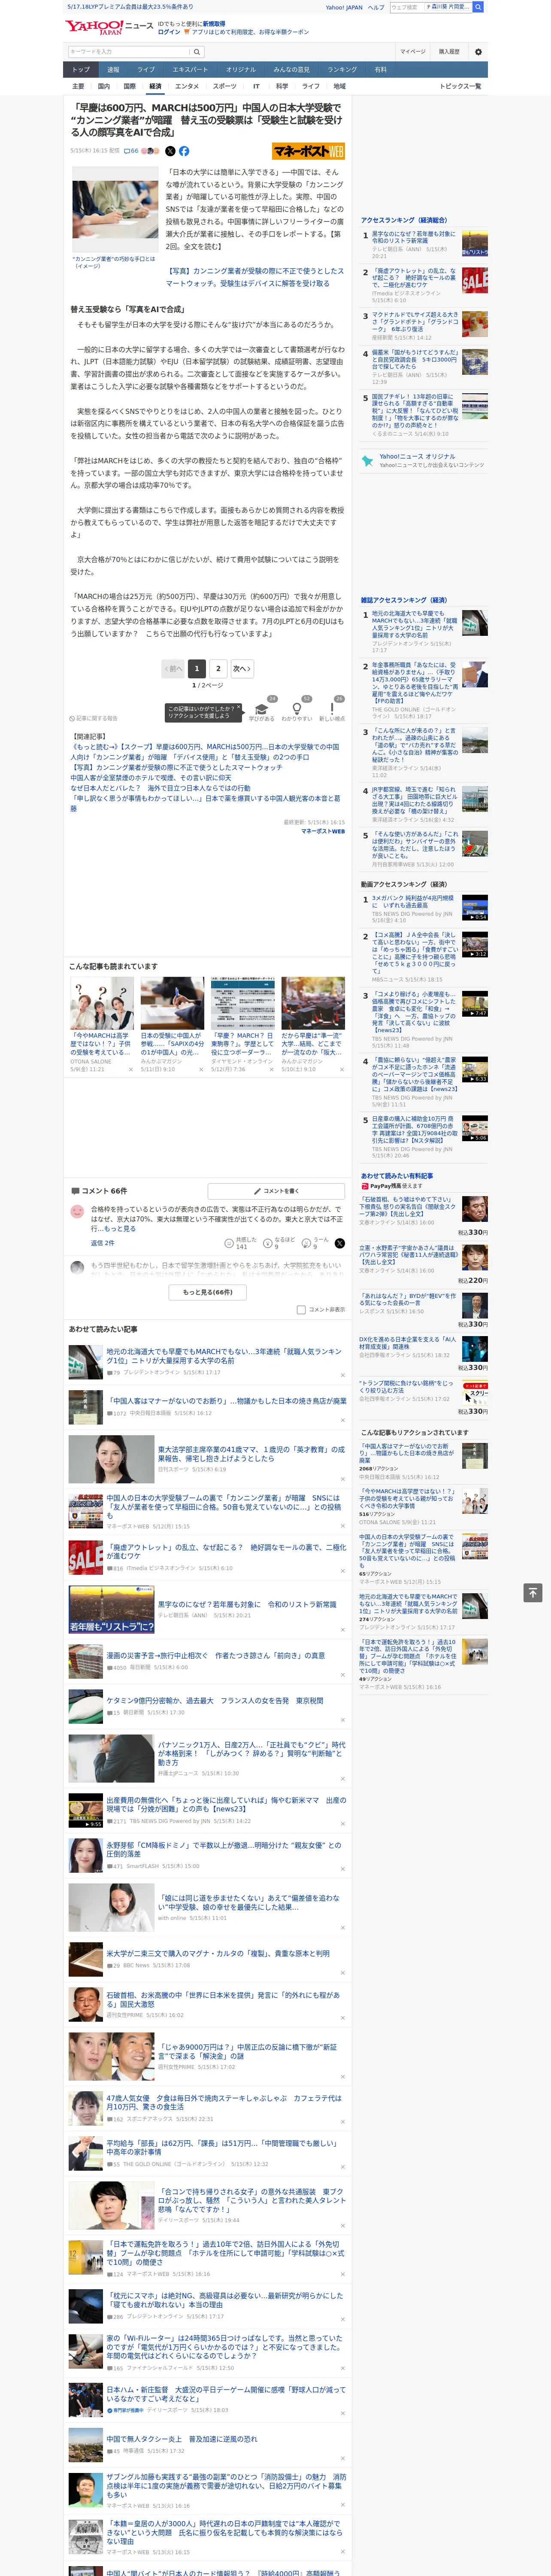Image resolution: width=551 pixels, height=2576 pixels.
Task: Click the 記事に関する報告 report icon link
Action: click(x=94, y=718)
